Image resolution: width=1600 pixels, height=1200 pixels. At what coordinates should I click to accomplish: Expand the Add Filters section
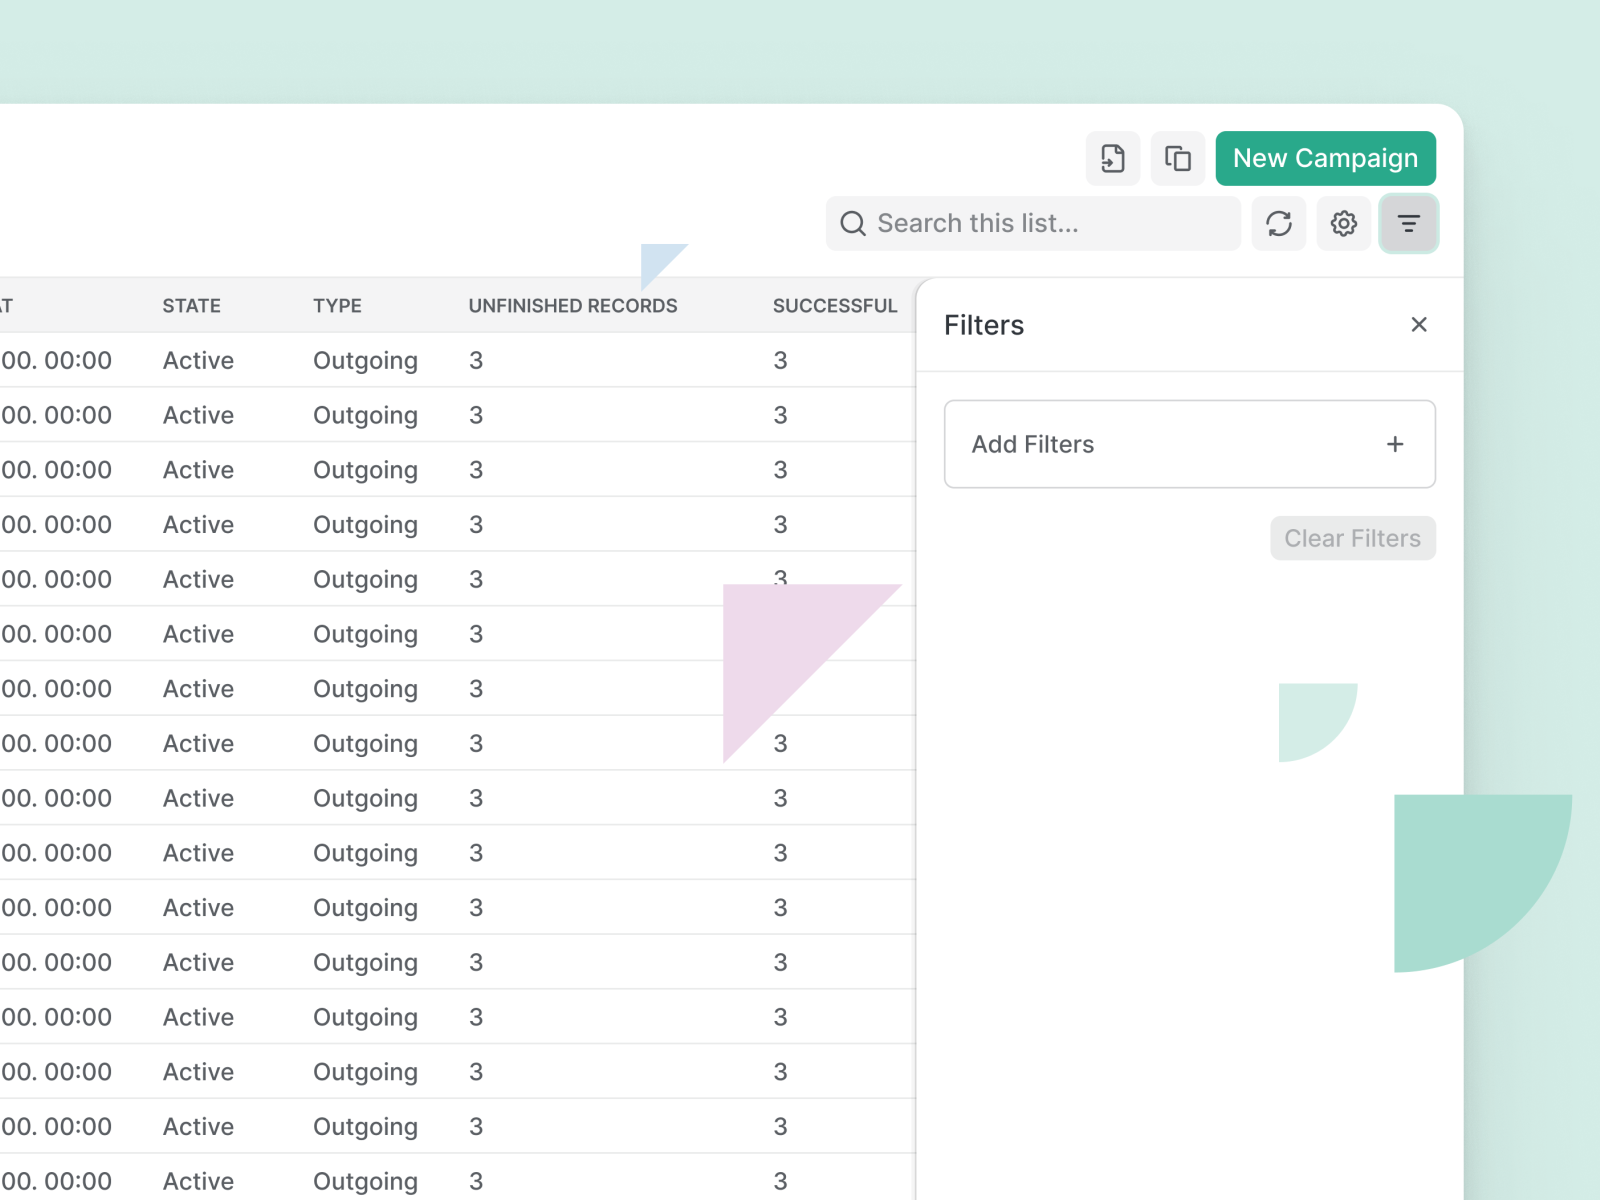pos(1189,444)
